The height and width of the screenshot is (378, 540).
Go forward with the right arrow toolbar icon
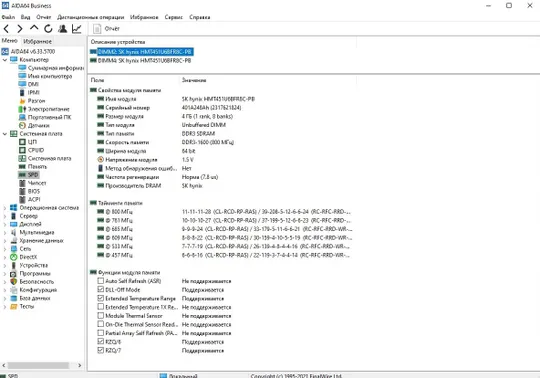click(20, 29)
